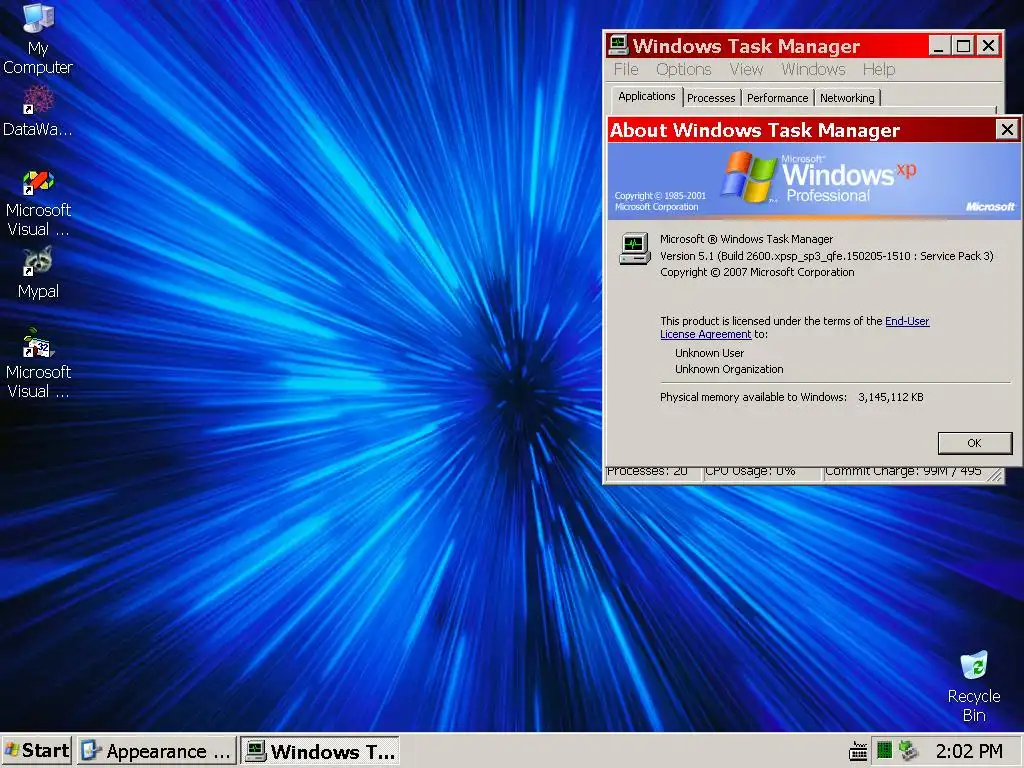
Task: Click the CPU Usage status bar entry
Action: 761,473
